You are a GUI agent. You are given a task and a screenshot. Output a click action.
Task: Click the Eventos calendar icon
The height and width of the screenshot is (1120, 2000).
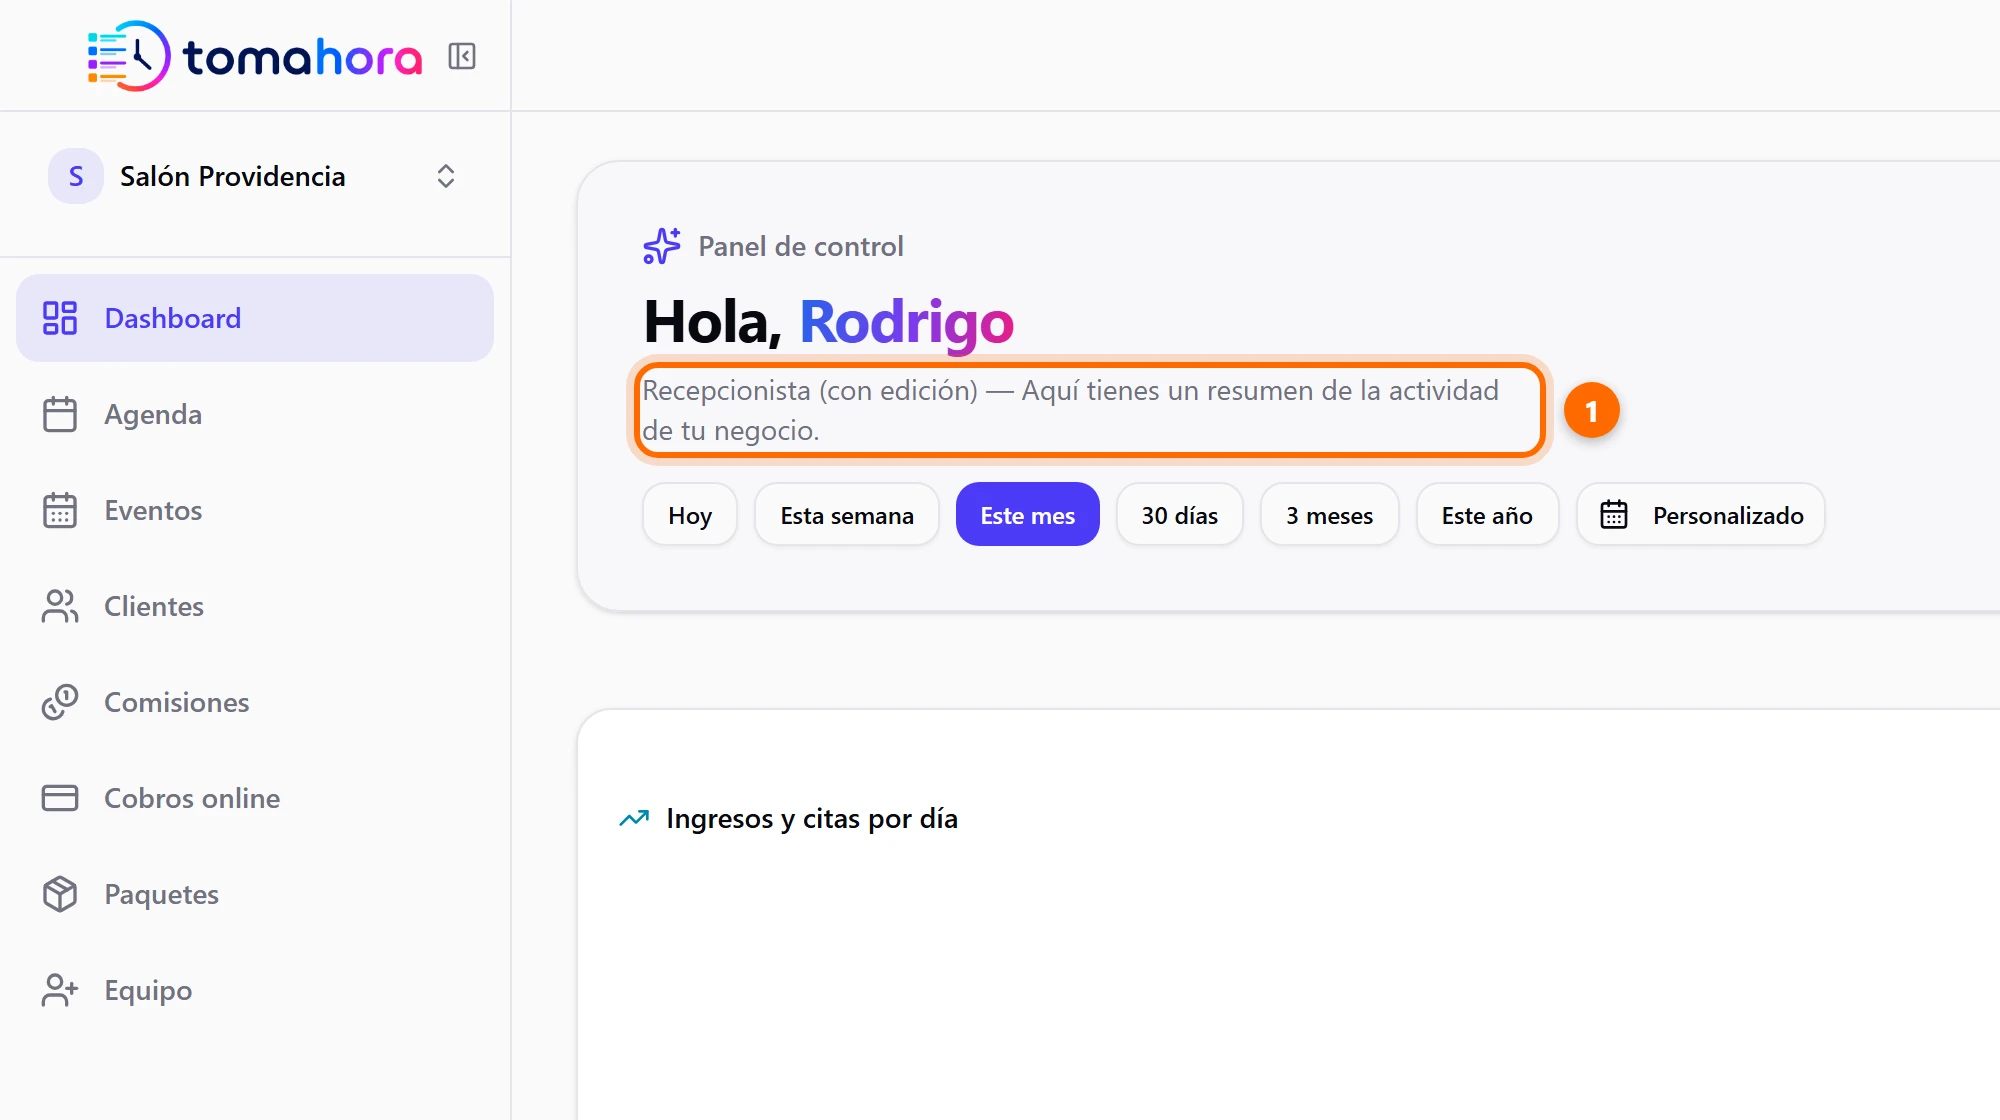[x=60, y=510]
